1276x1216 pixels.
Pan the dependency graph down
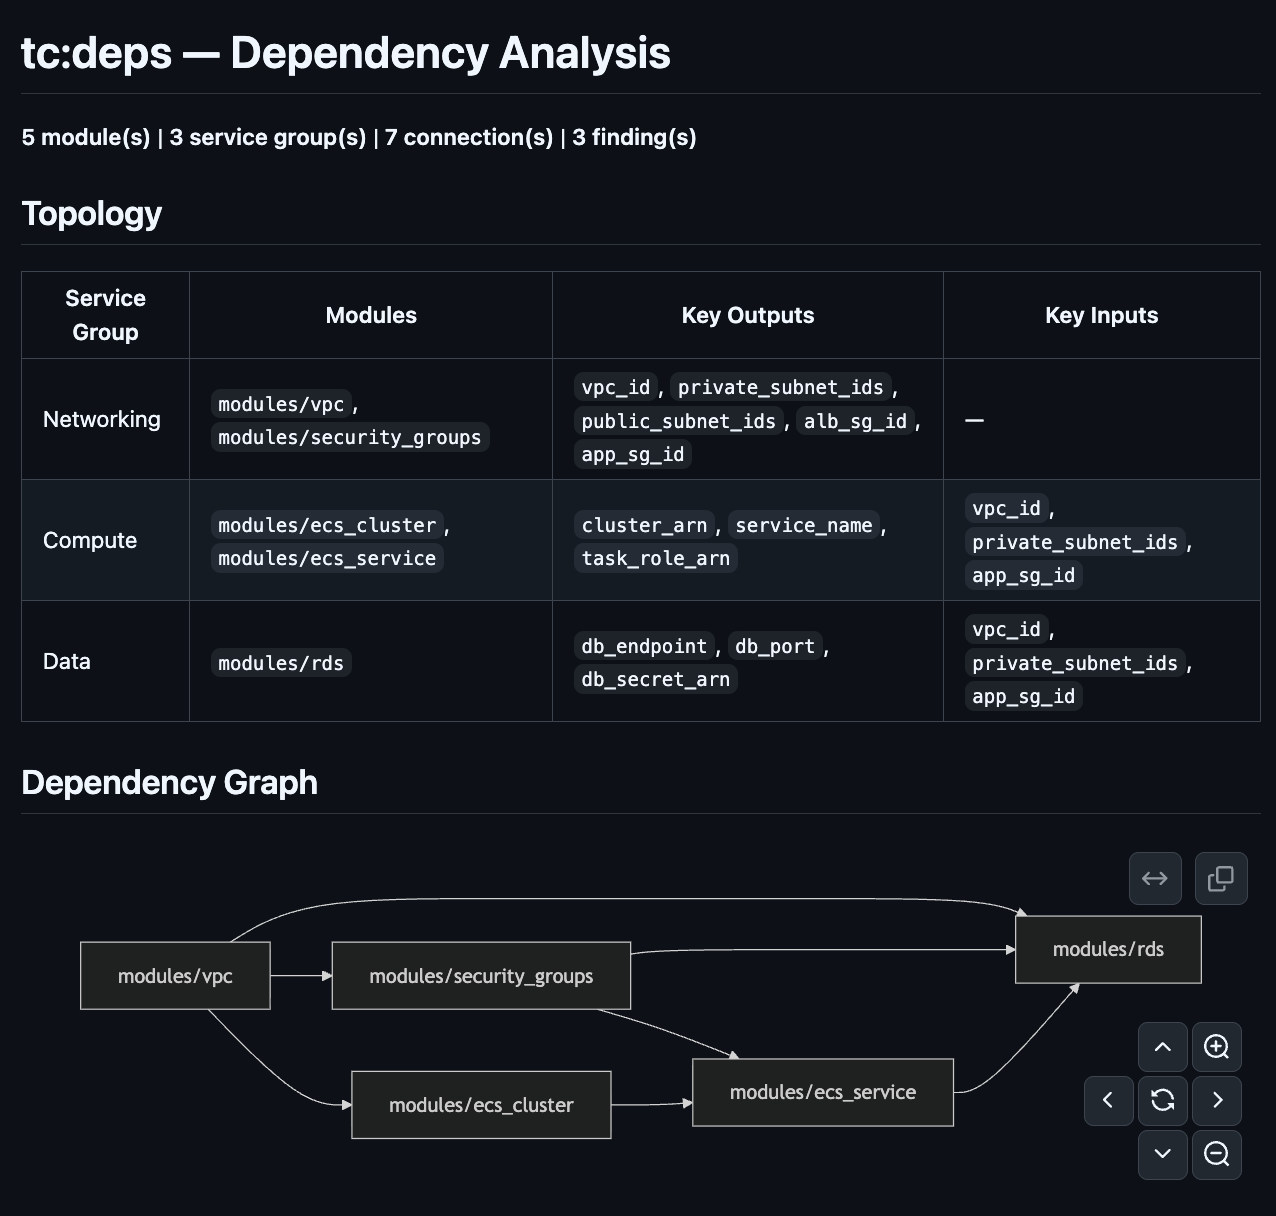1163,1155
